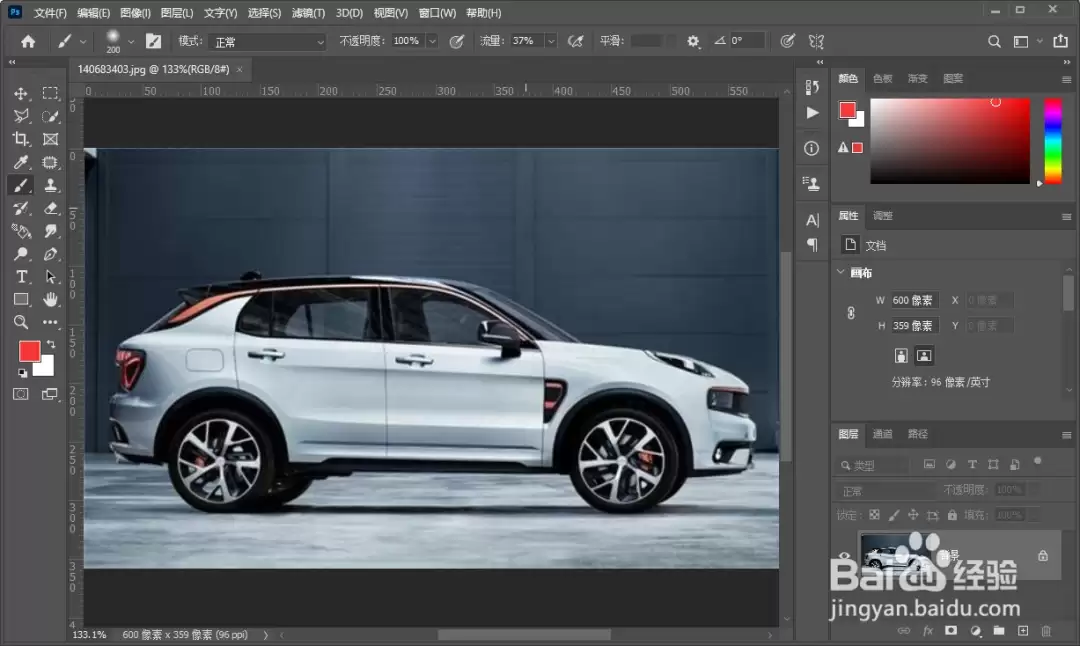Viewport: 1080px width, 646px height.
Task: Delete layer trash button
Action: pos(1046,630)
